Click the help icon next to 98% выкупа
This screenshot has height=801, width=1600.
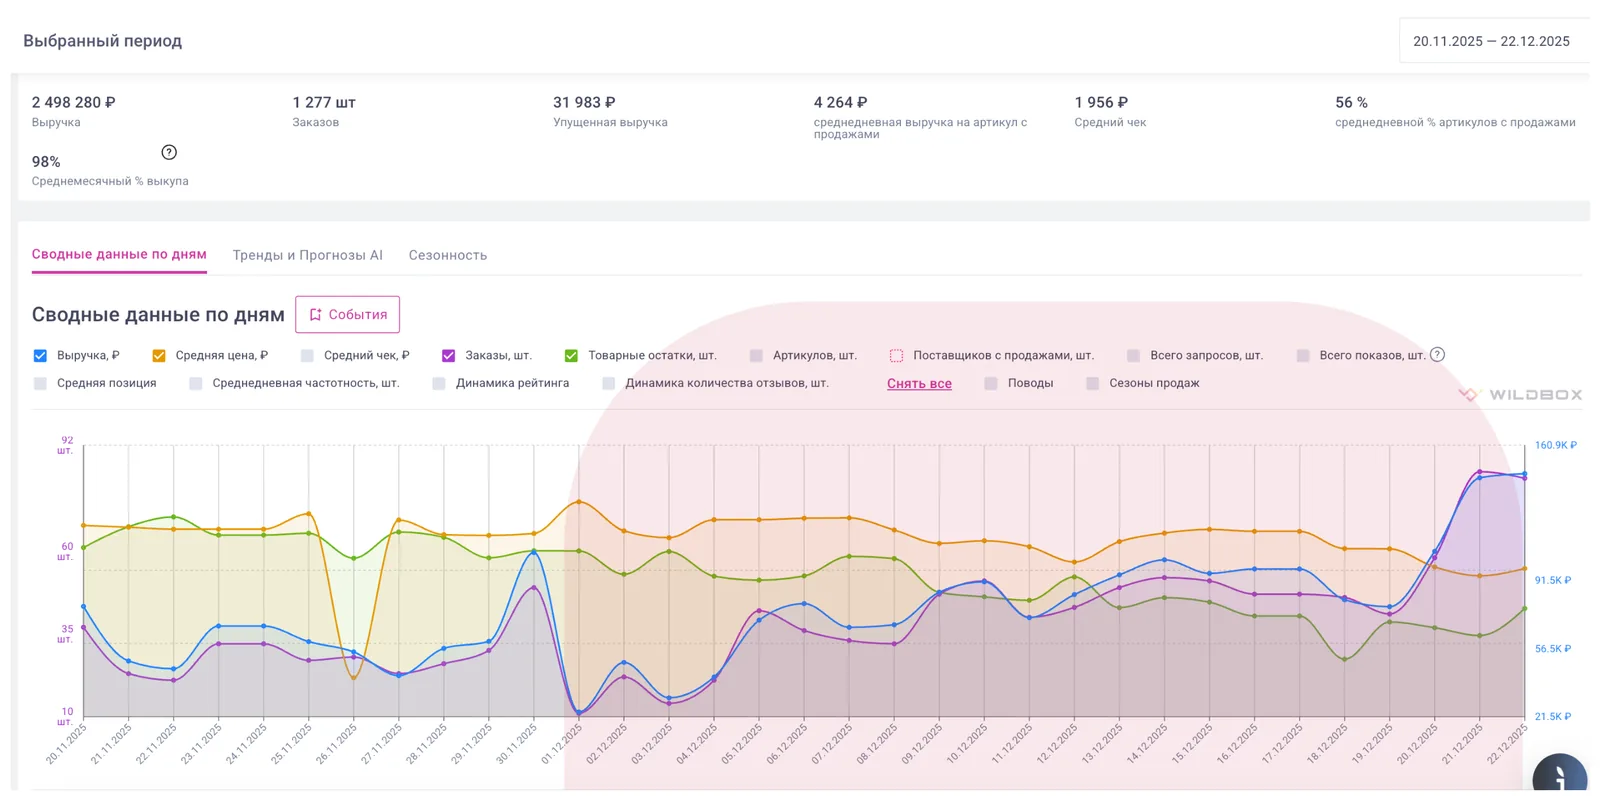(x=169, y=152)
